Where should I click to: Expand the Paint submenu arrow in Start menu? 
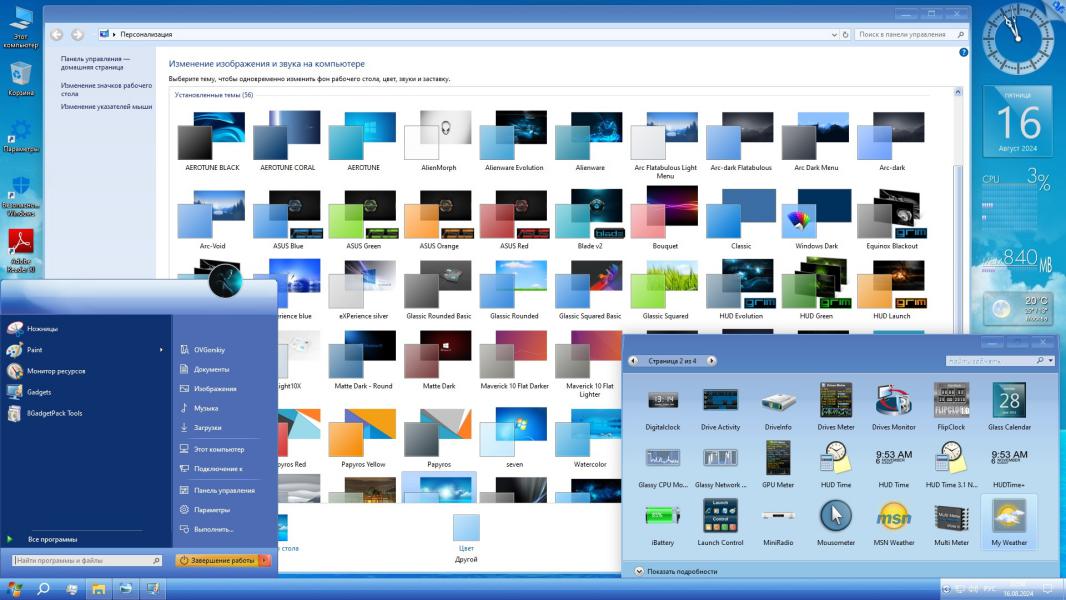point(161,350)
